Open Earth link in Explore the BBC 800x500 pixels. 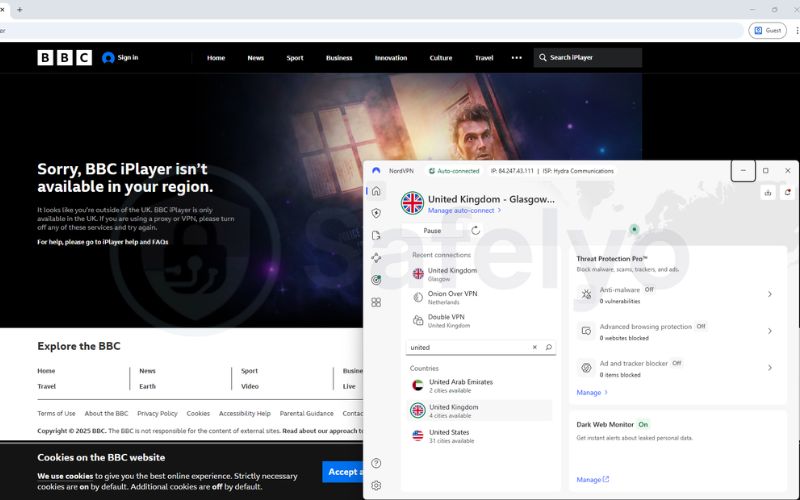coord(147,386)
